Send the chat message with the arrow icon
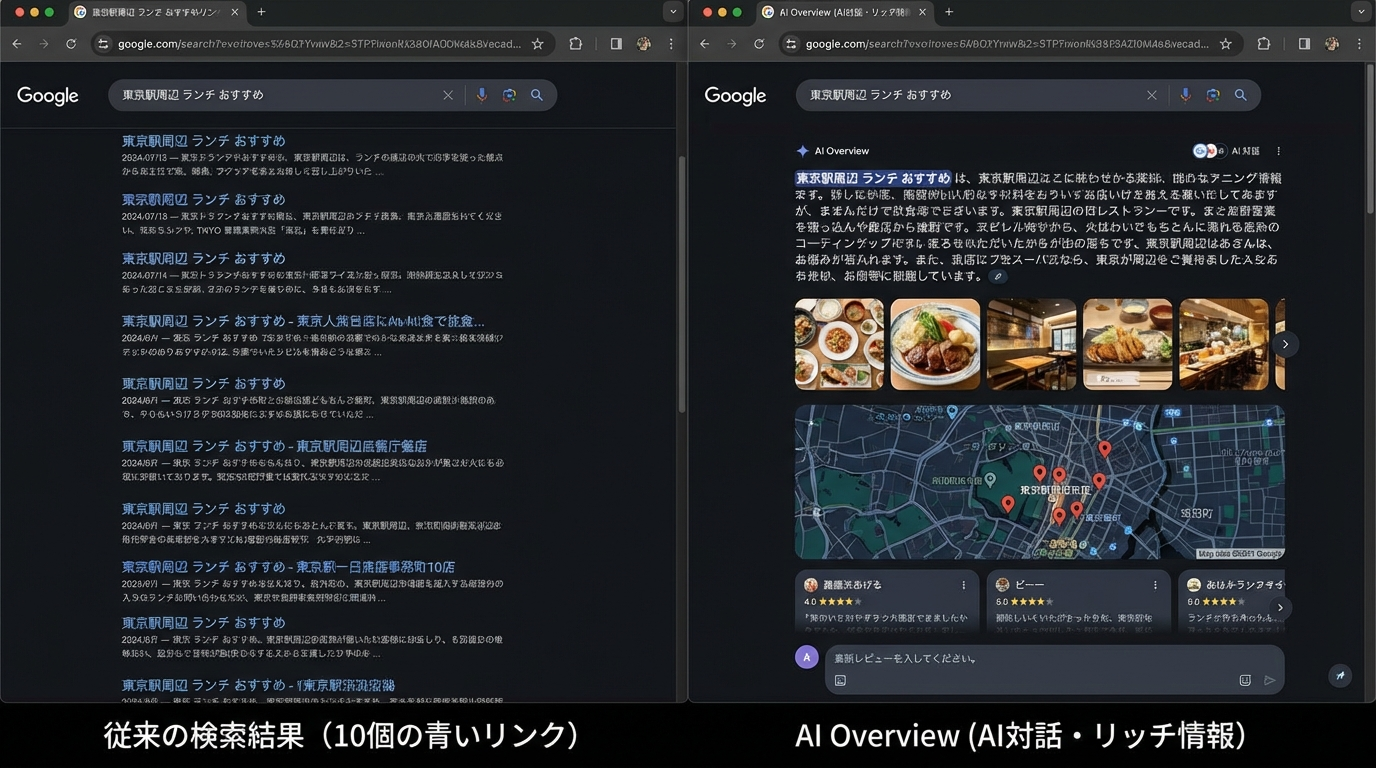The width and height of the screenshot is (1376, 768). click(1271, 680)
